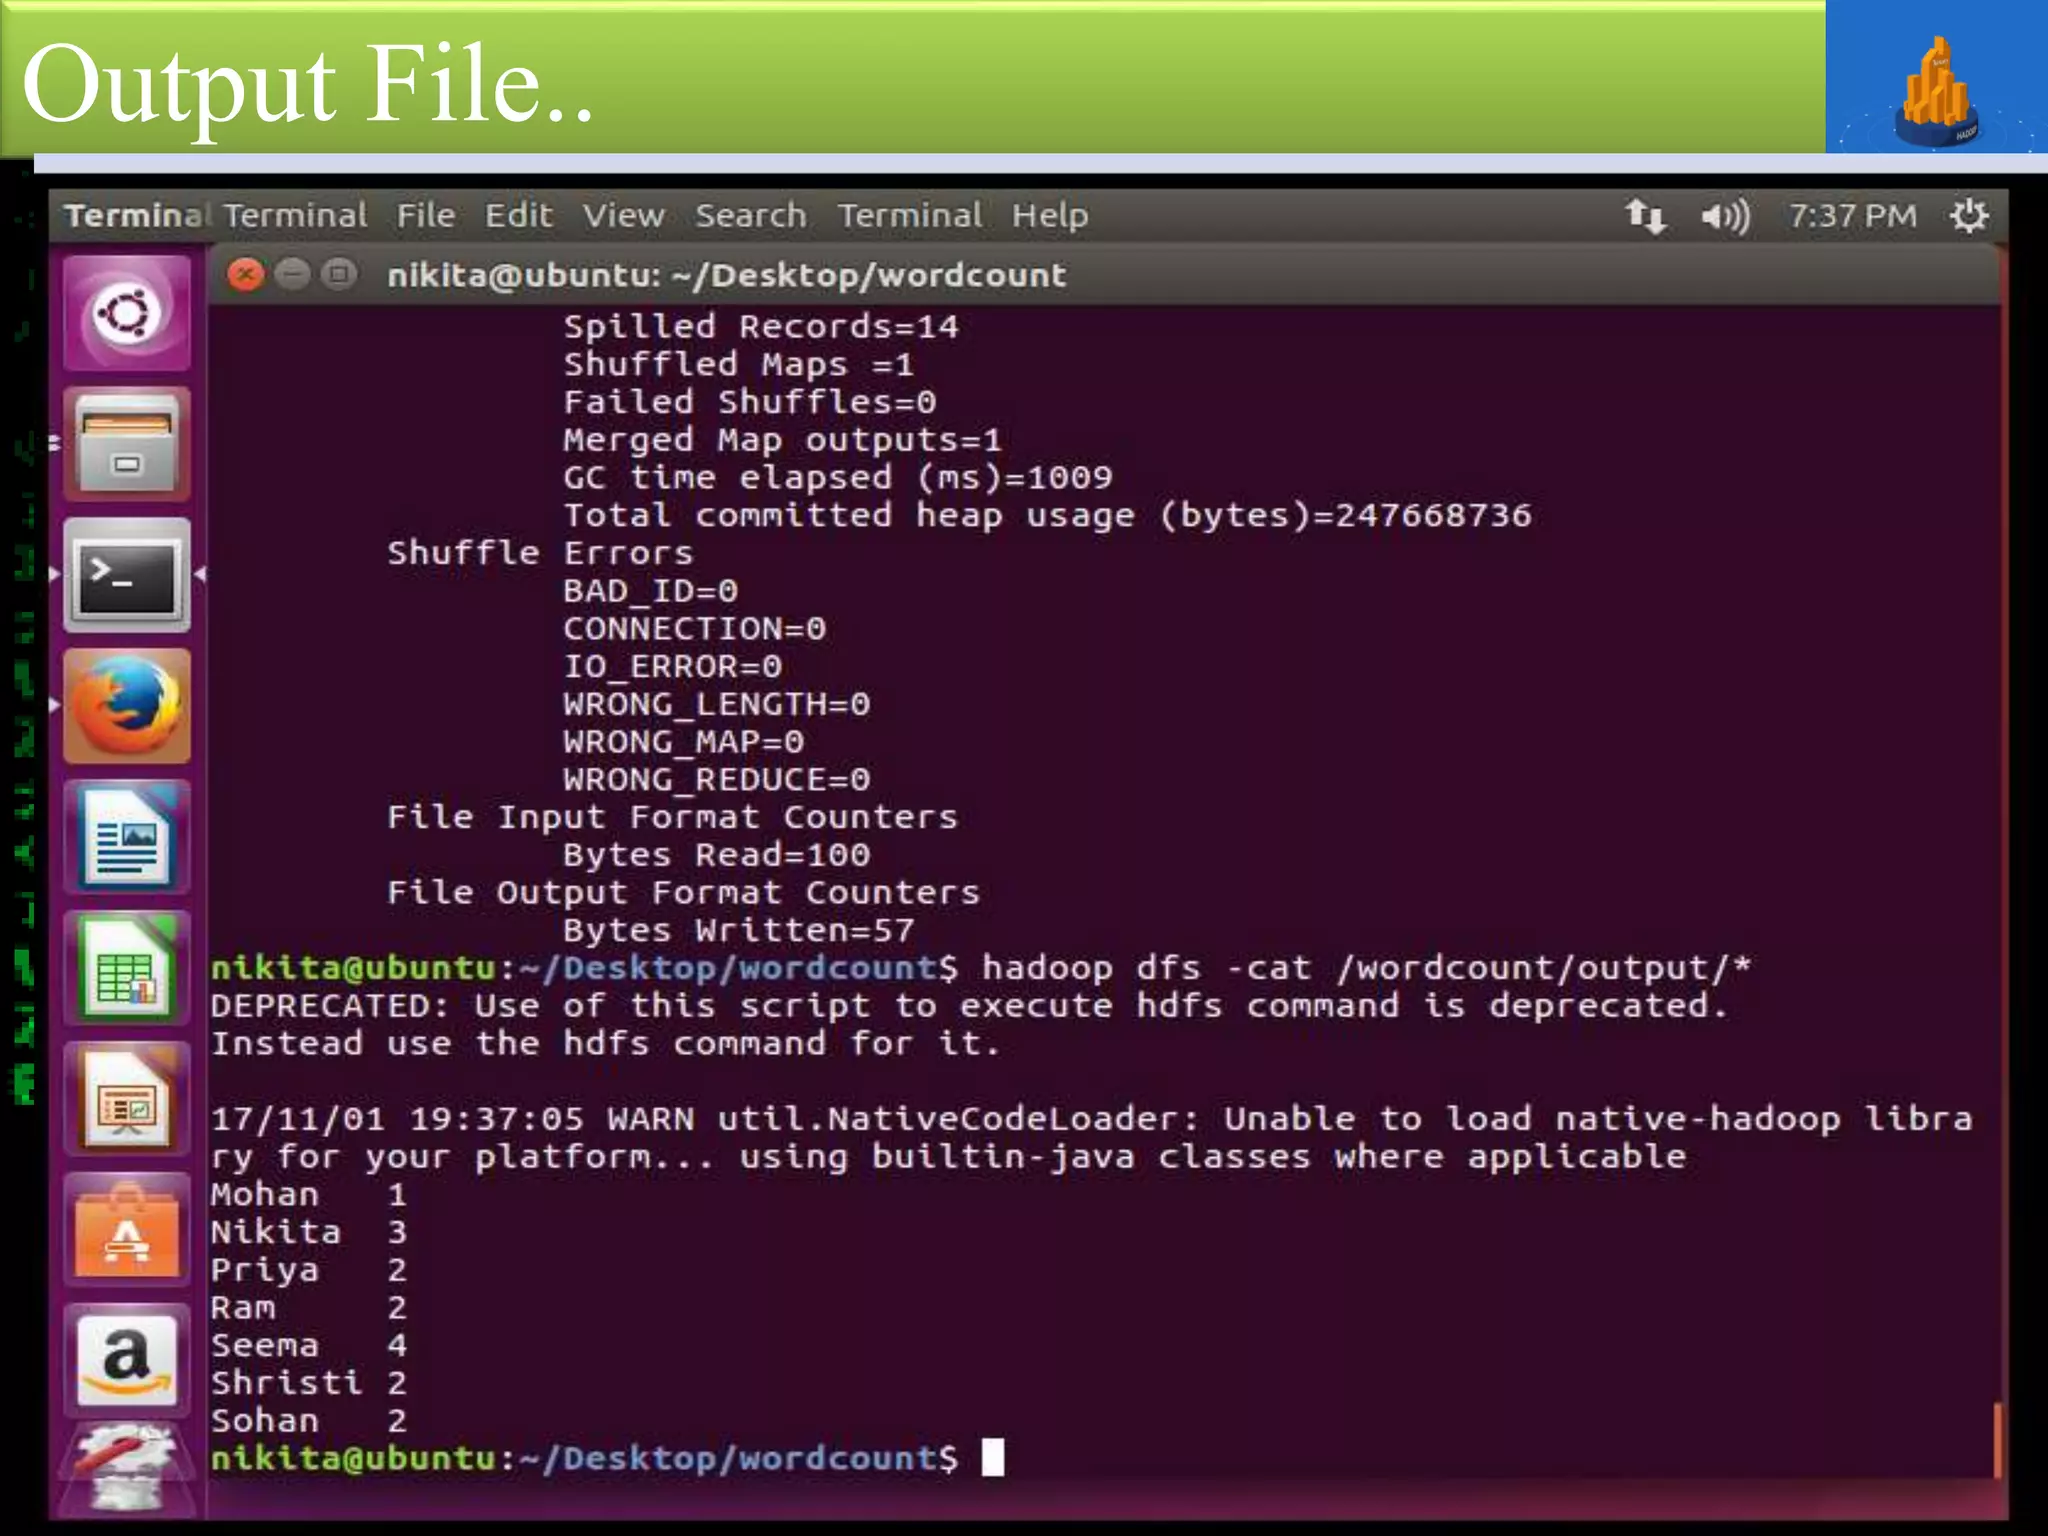Viewport: 2048px width, 1536px height.
Task: Click the 'Shuffled Maps =1' line
Action: pyautogui.click(x=738, y=365)
